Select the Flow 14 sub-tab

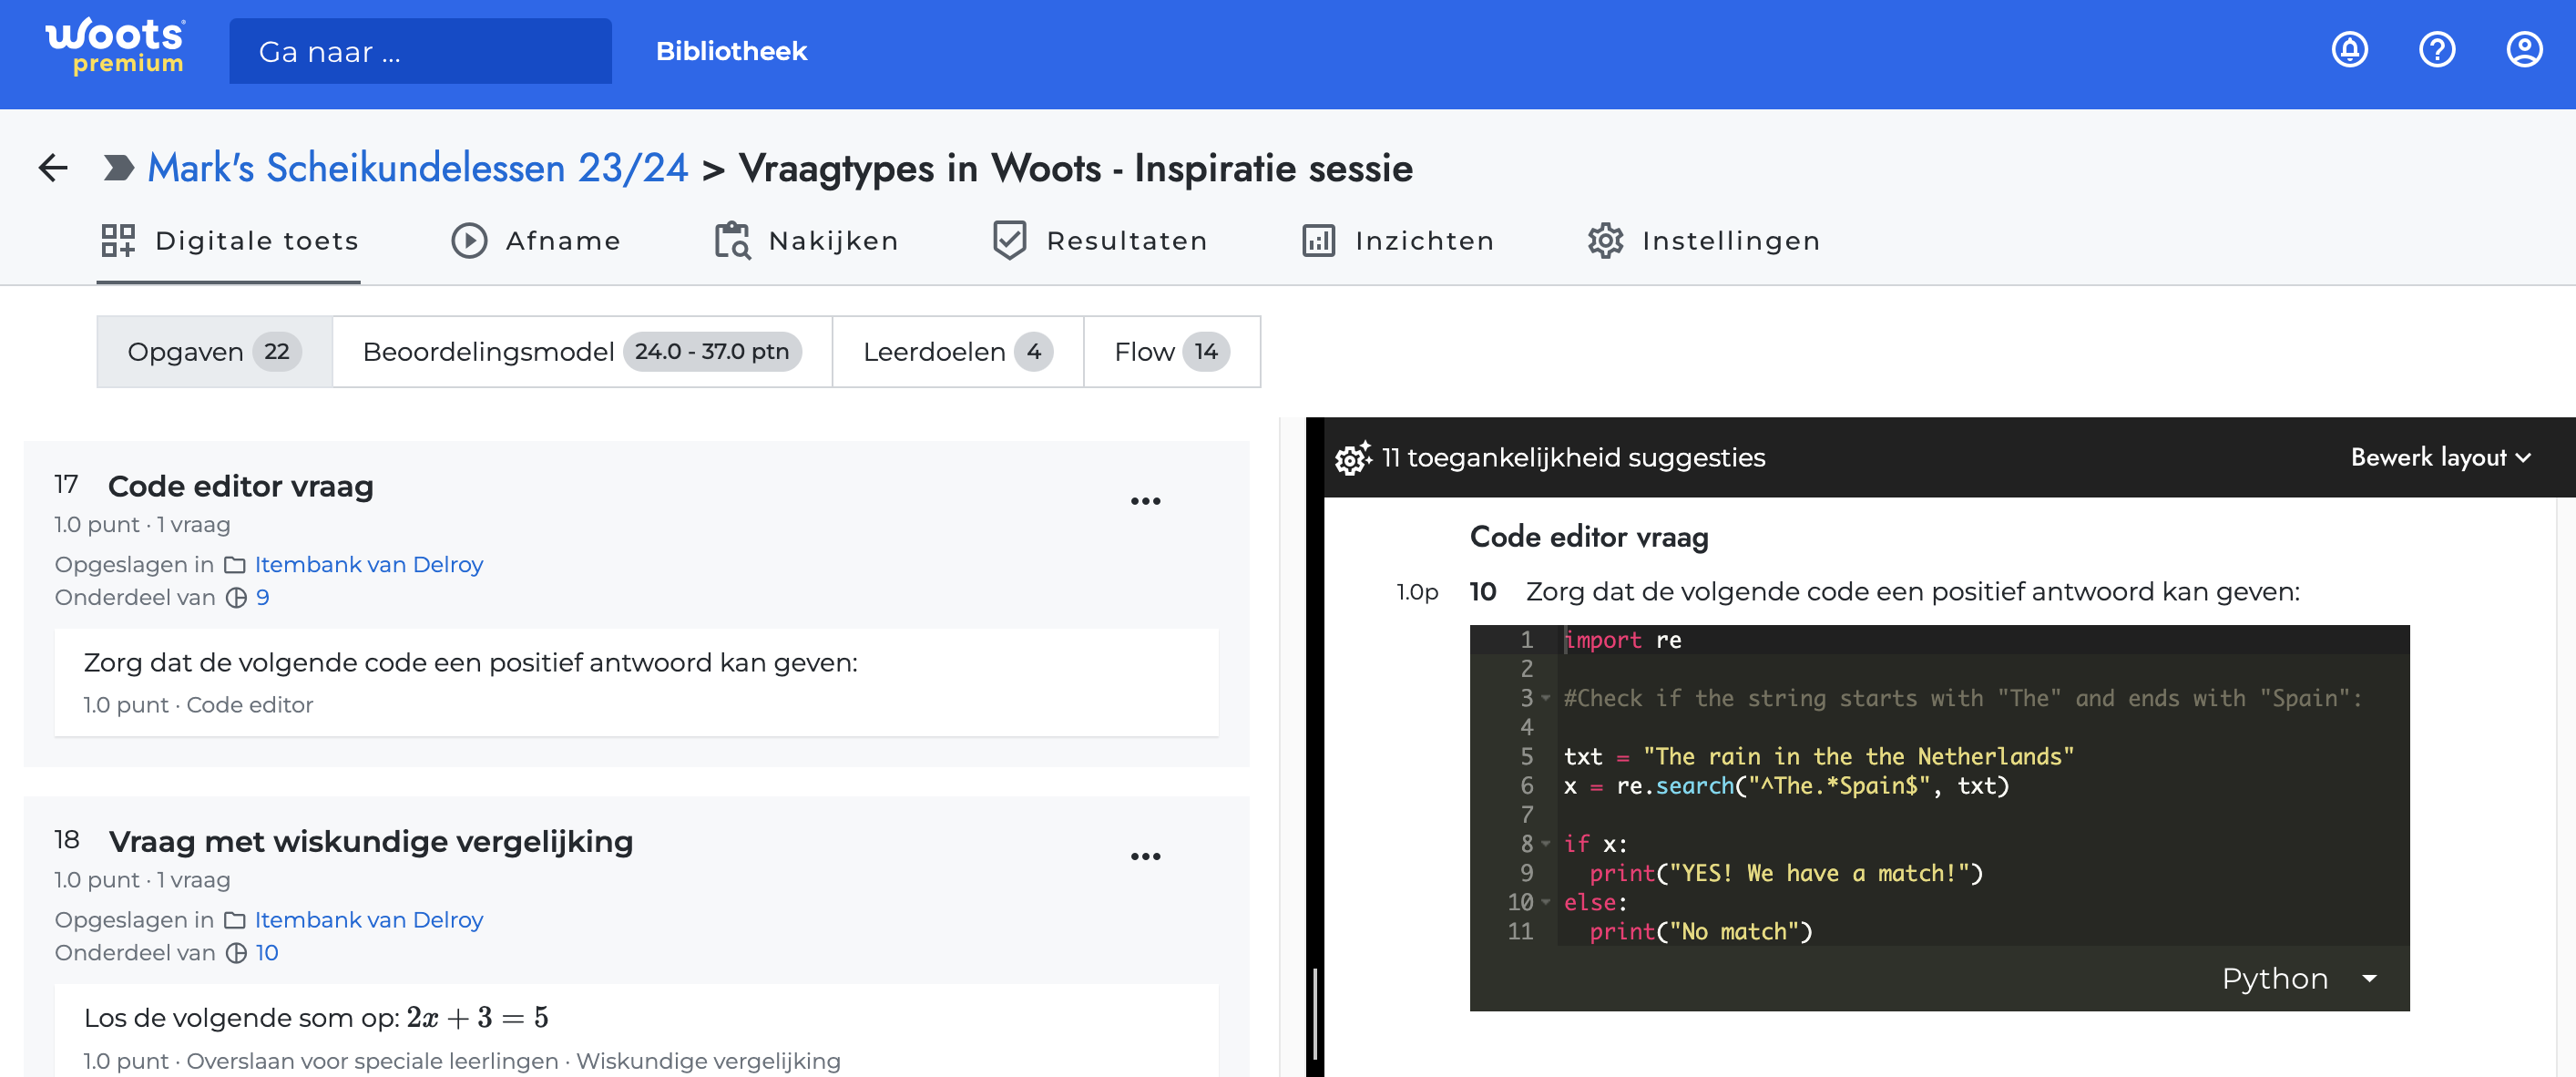coord(1172,352)
